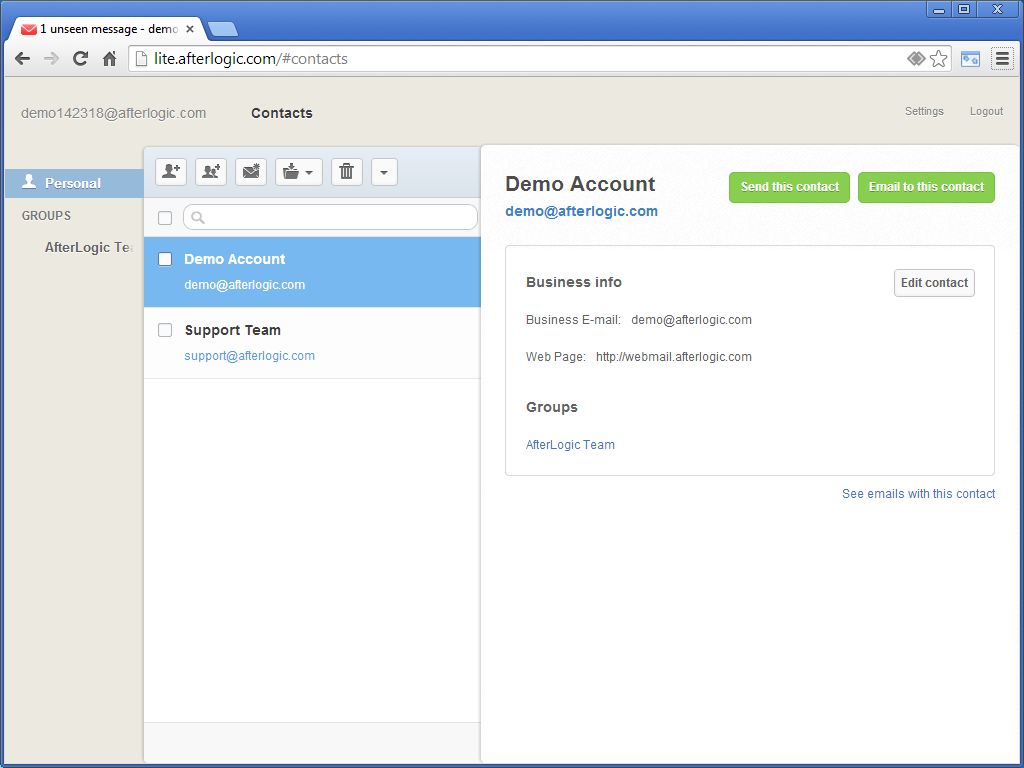
Task: Click the browser back arrow
Action: point(23,59)
